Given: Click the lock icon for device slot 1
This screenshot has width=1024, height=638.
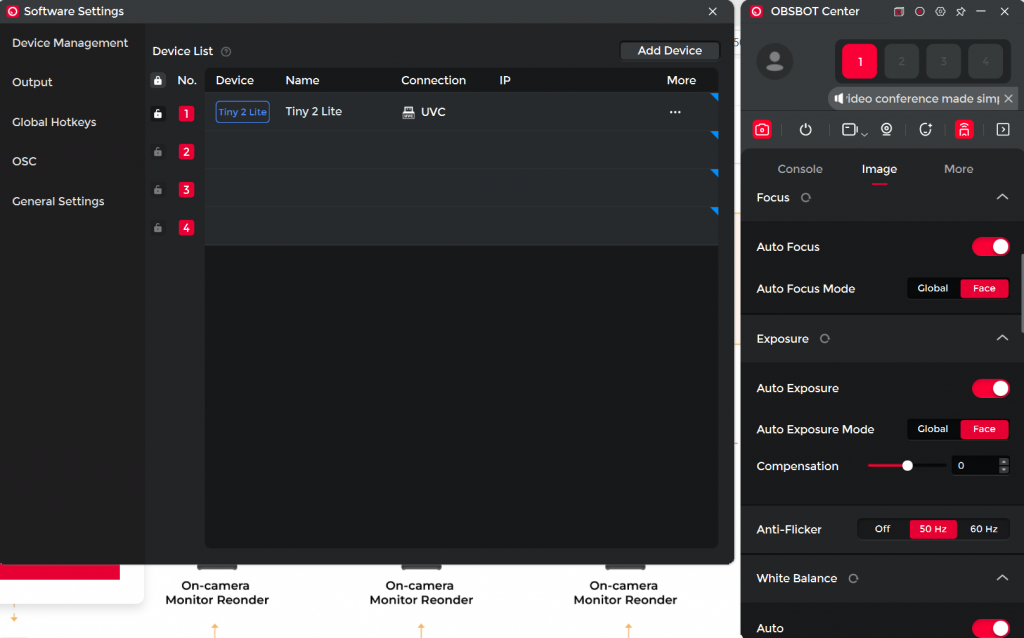Looking at the screenshot, I should point(158,114).
